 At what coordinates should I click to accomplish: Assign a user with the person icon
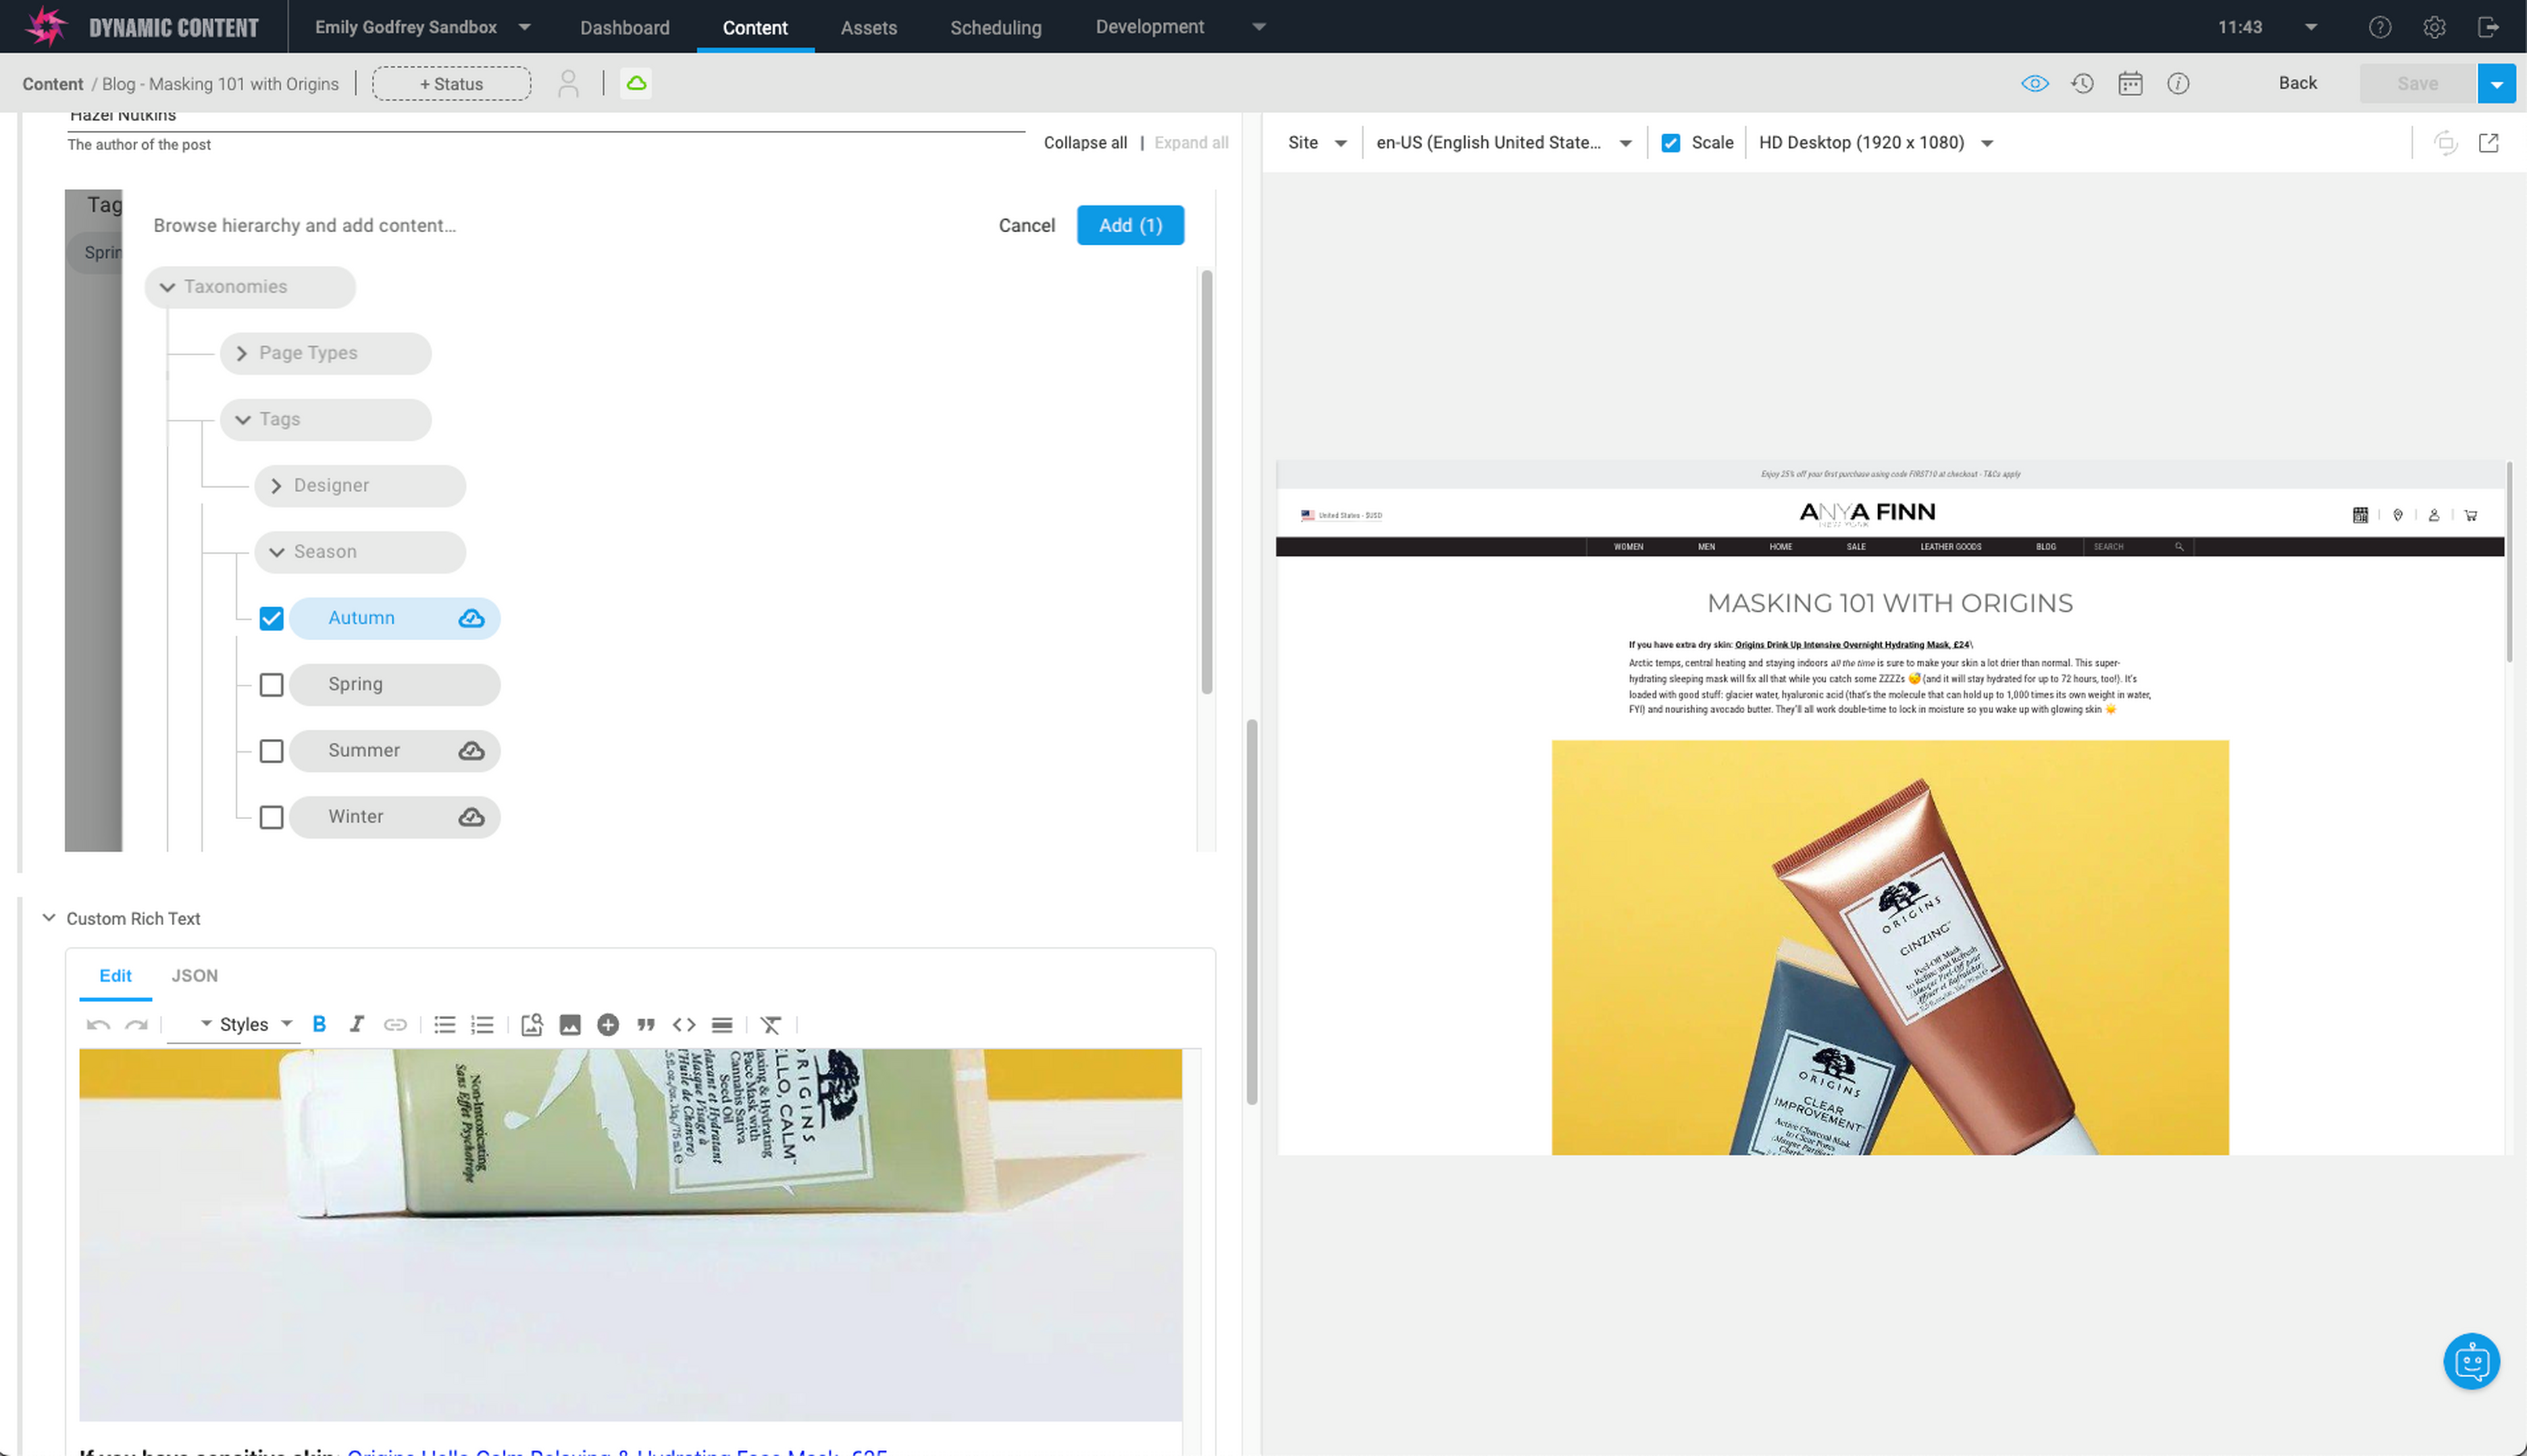[x=568, y=83]
